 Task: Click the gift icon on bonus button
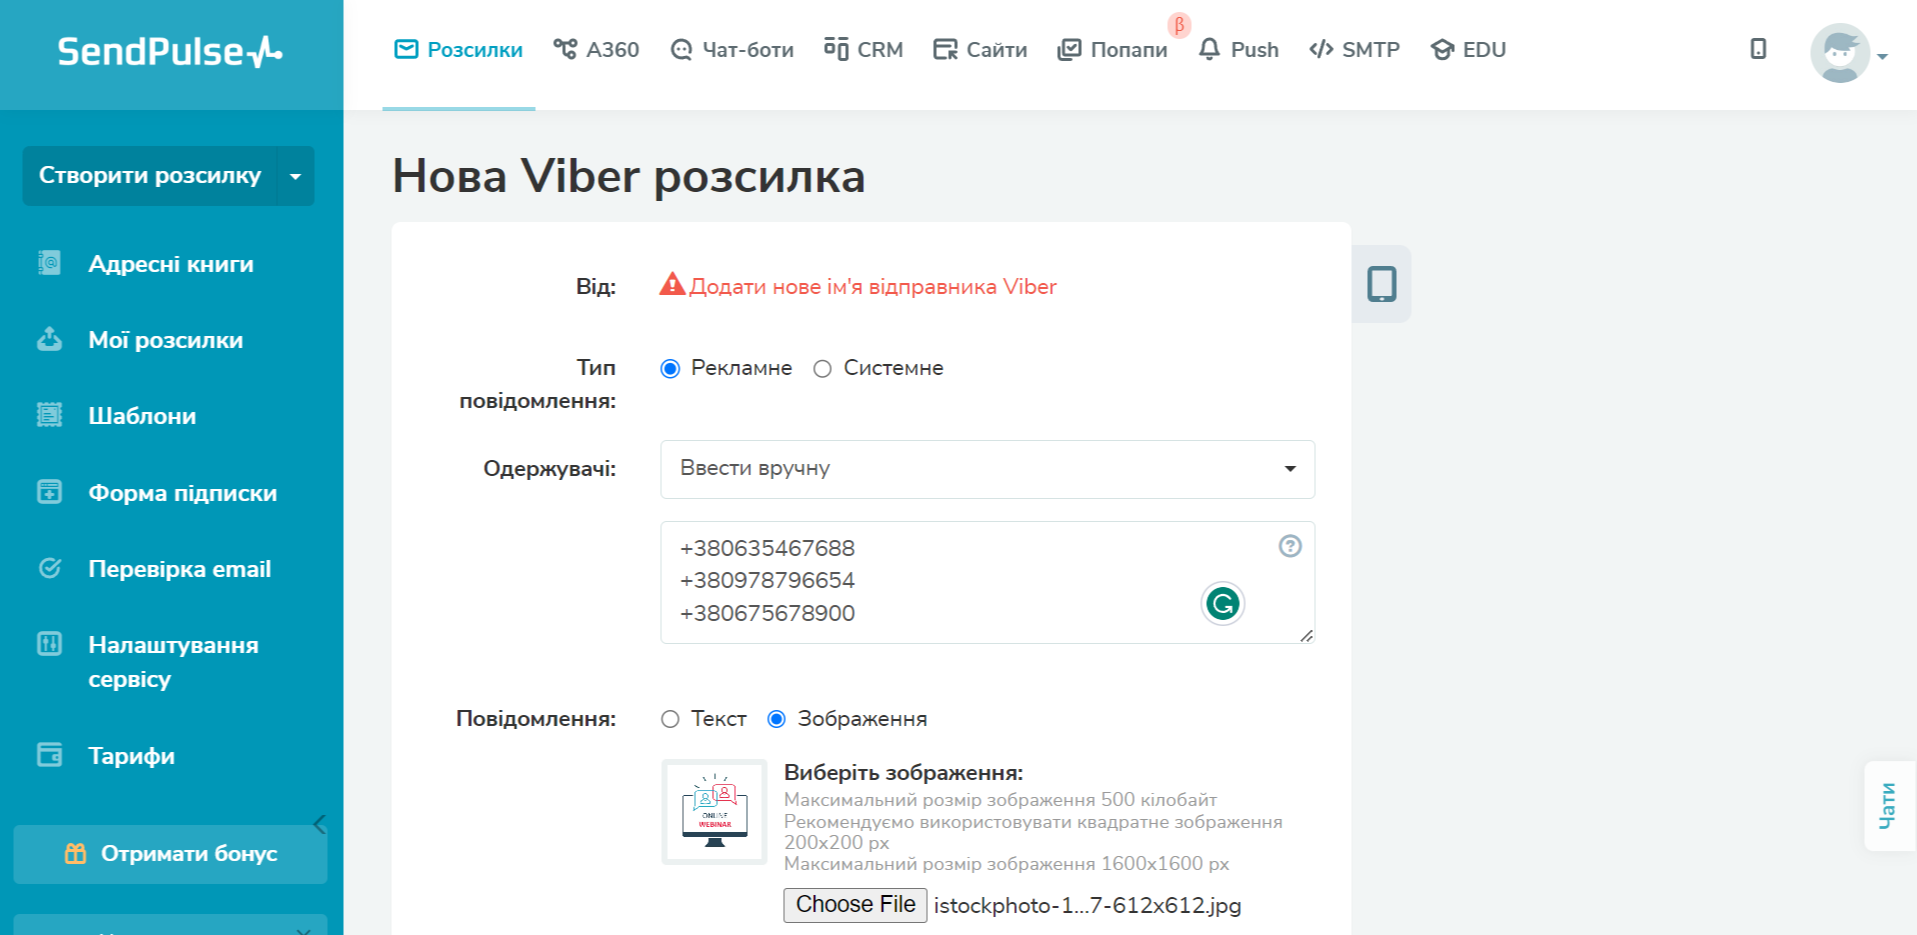tap(75, 853)
